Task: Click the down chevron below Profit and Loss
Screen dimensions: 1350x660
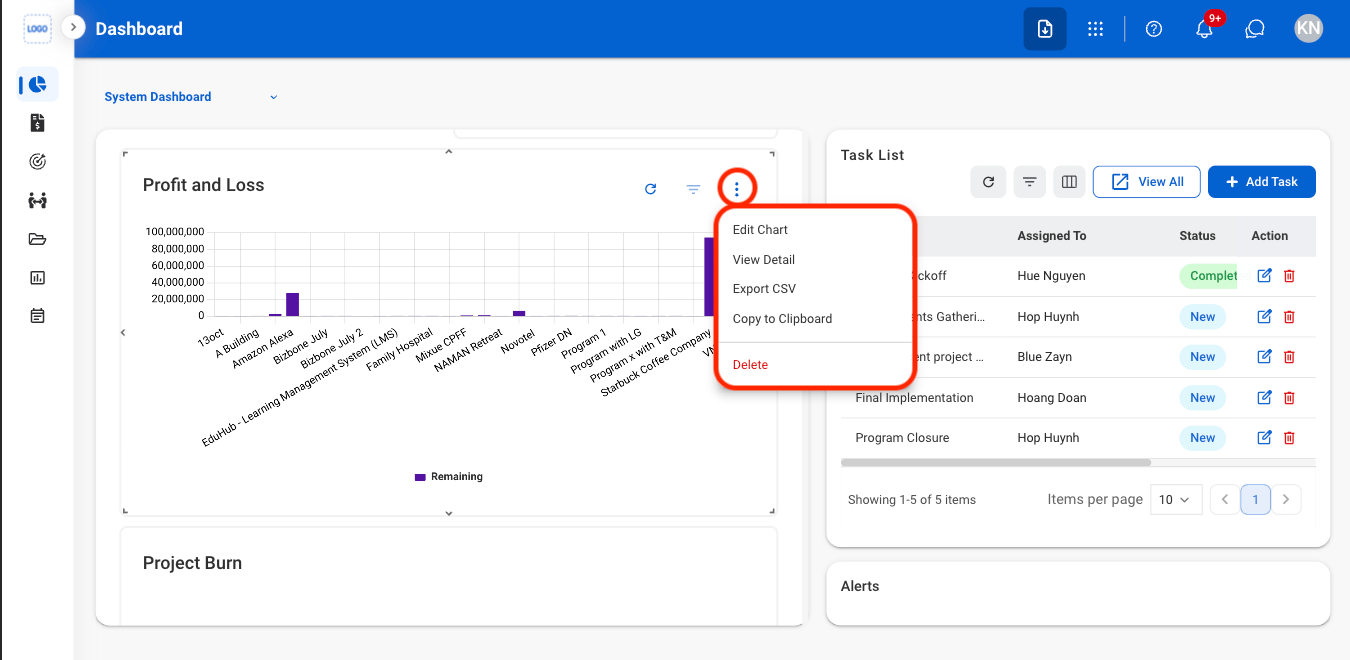Action: [x=448, y=513]
